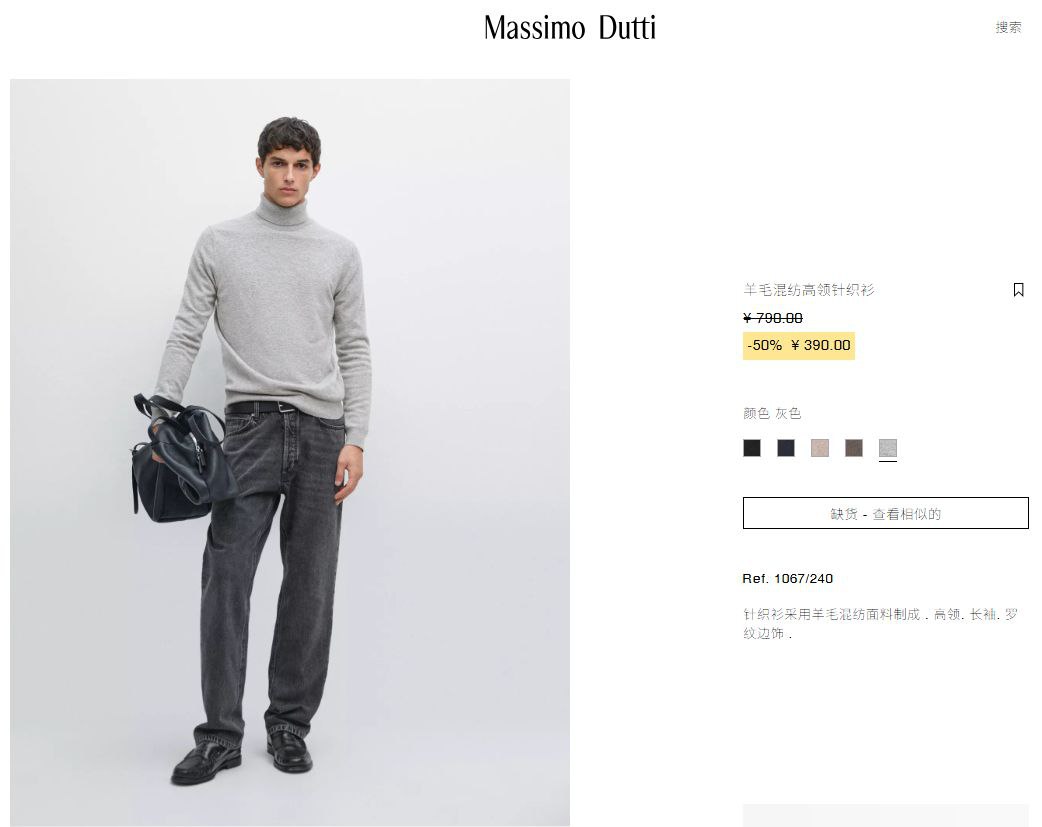Click the product description paragraph text
Image resolution: width=1042 pixels, height=827 pixels.
click(880, 624)
